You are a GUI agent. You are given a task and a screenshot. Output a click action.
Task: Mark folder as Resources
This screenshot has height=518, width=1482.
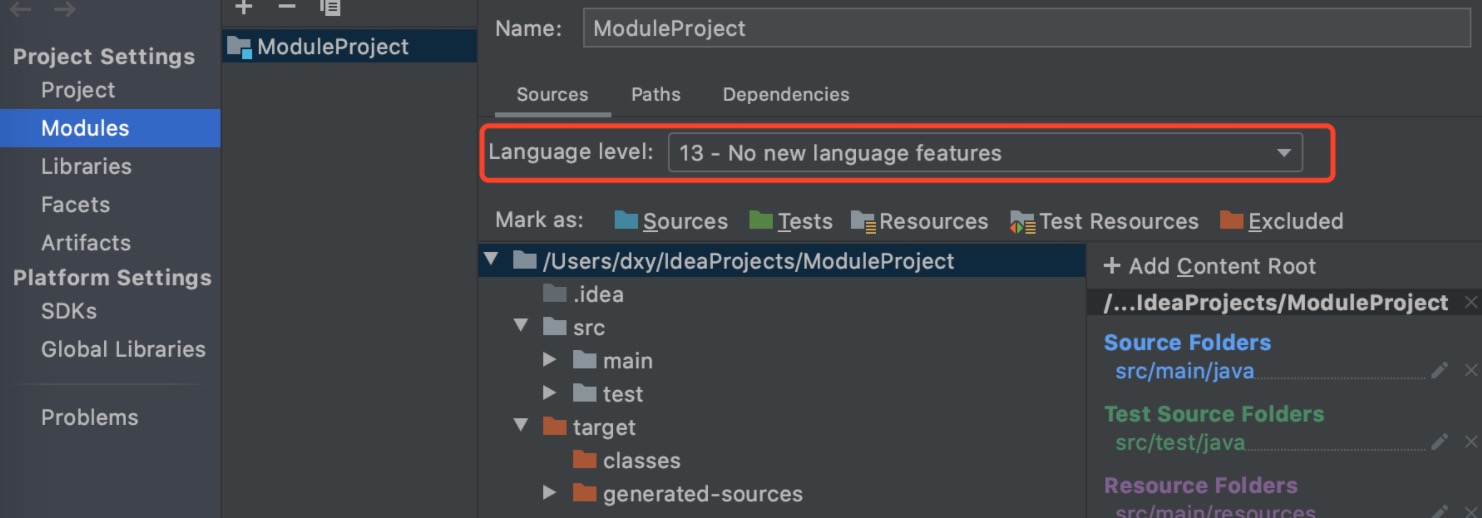pyautogui.click(x=919, y=221)
